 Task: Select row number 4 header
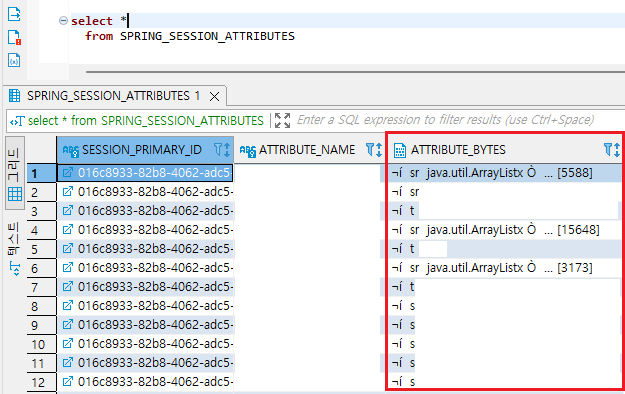click(41, 230)
